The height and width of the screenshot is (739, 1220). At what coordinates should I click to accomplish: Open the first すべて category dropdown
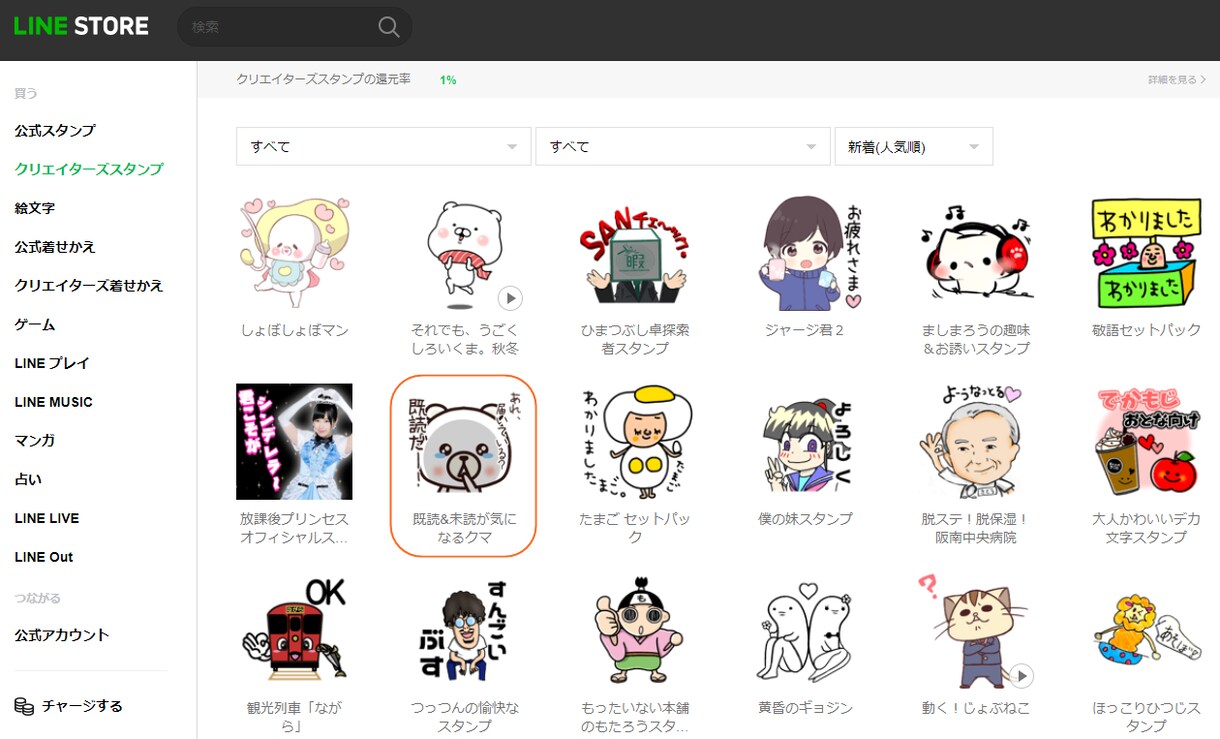click(x=384, y=146)
